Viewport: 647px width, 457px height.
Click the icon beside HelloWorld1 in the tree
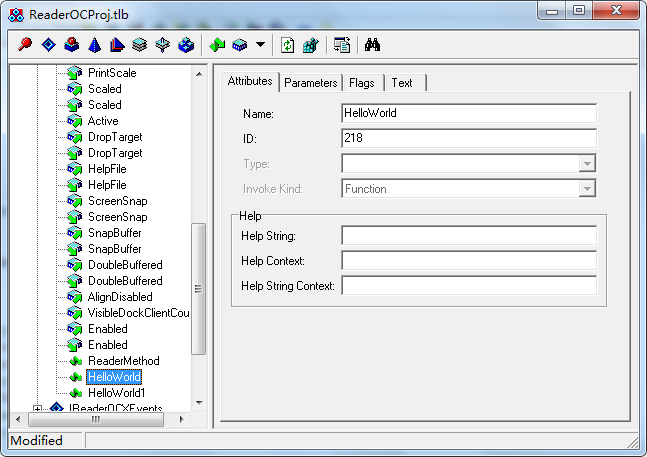point(76,393)
